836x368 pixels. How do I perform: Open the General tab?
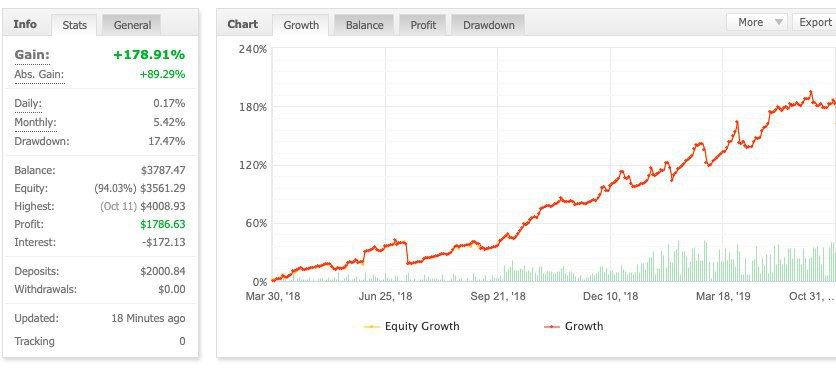click(132, 25)
